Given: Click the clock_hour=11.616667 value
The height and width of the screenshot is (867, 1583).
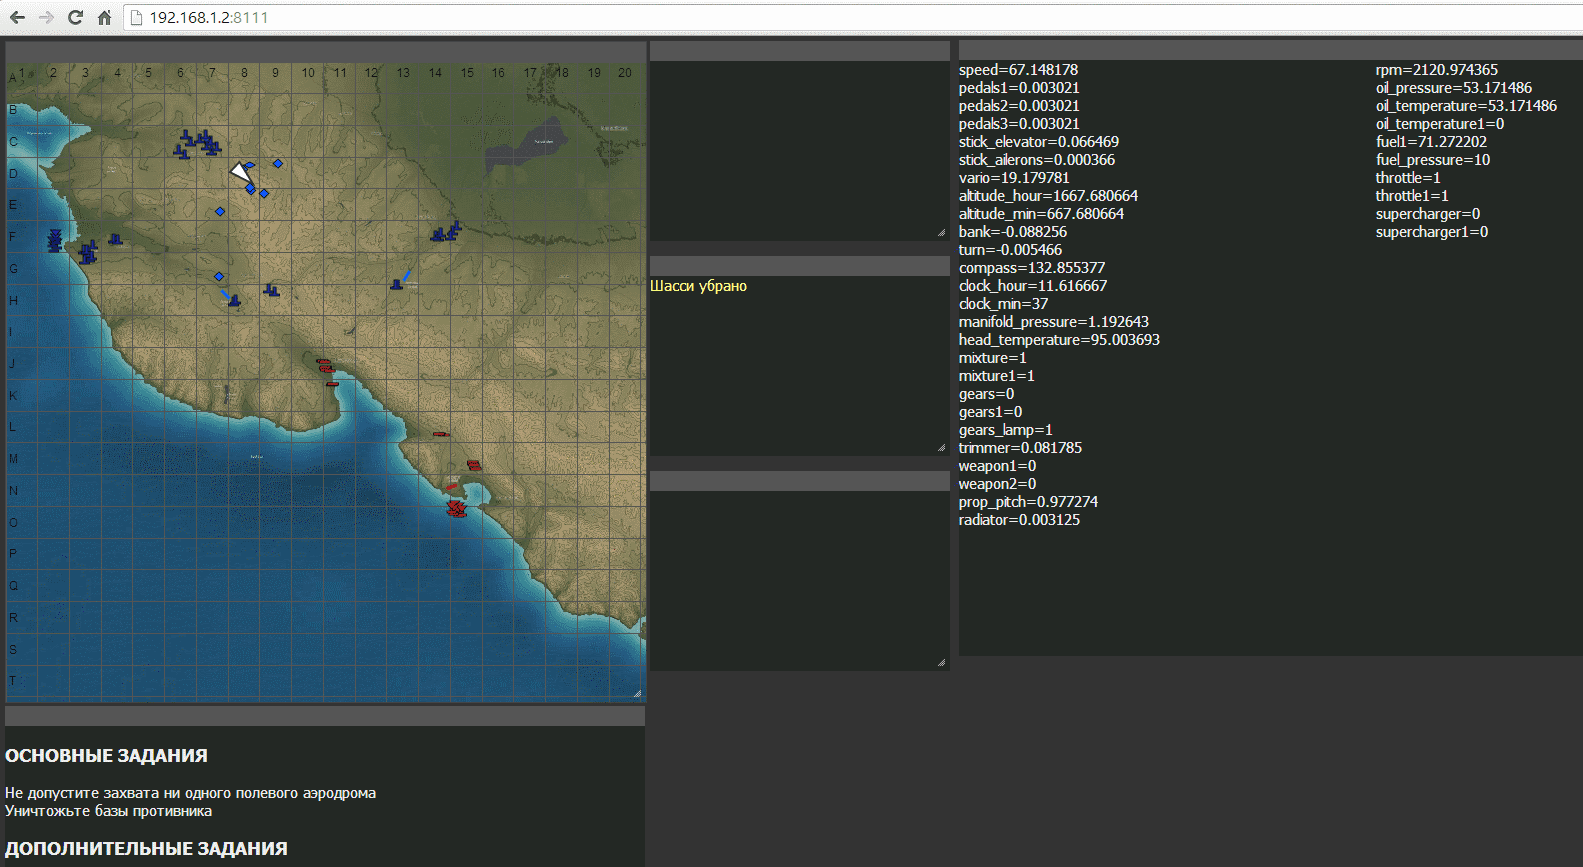Looking at the screenshot, I should 1033,286.
